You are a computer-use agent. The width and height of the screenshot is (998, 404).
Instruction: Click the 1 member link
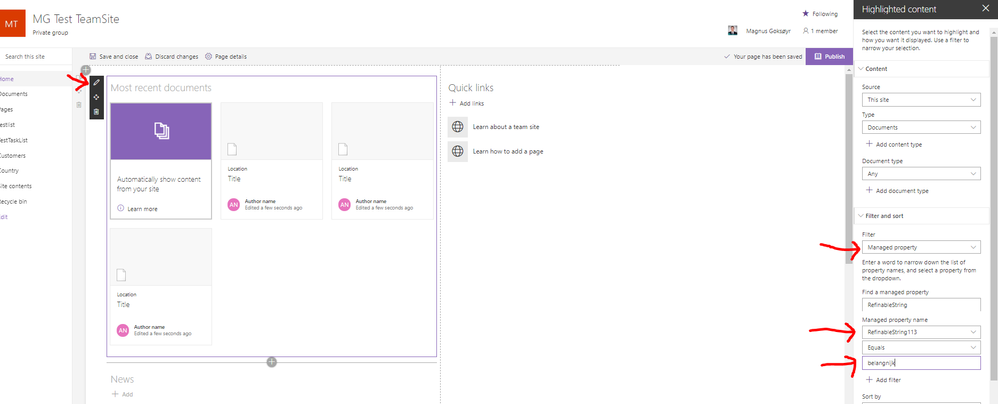[820, 31]
